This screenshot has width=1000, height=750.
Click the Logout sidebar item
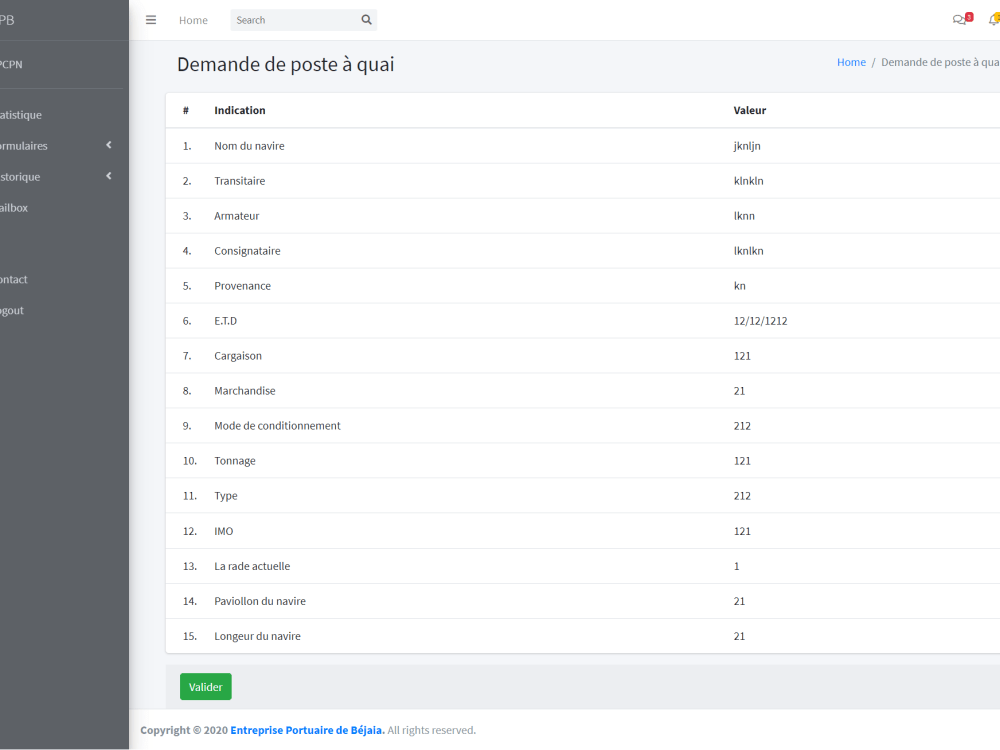pos(11,311)
